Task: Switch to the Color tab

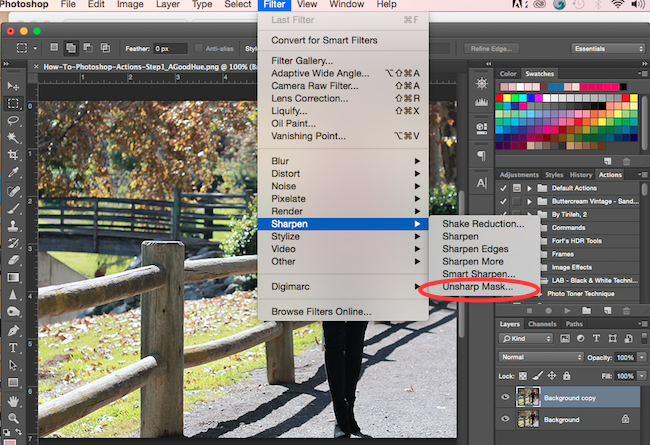Action: pyautogui.click(x=508, y=74)
